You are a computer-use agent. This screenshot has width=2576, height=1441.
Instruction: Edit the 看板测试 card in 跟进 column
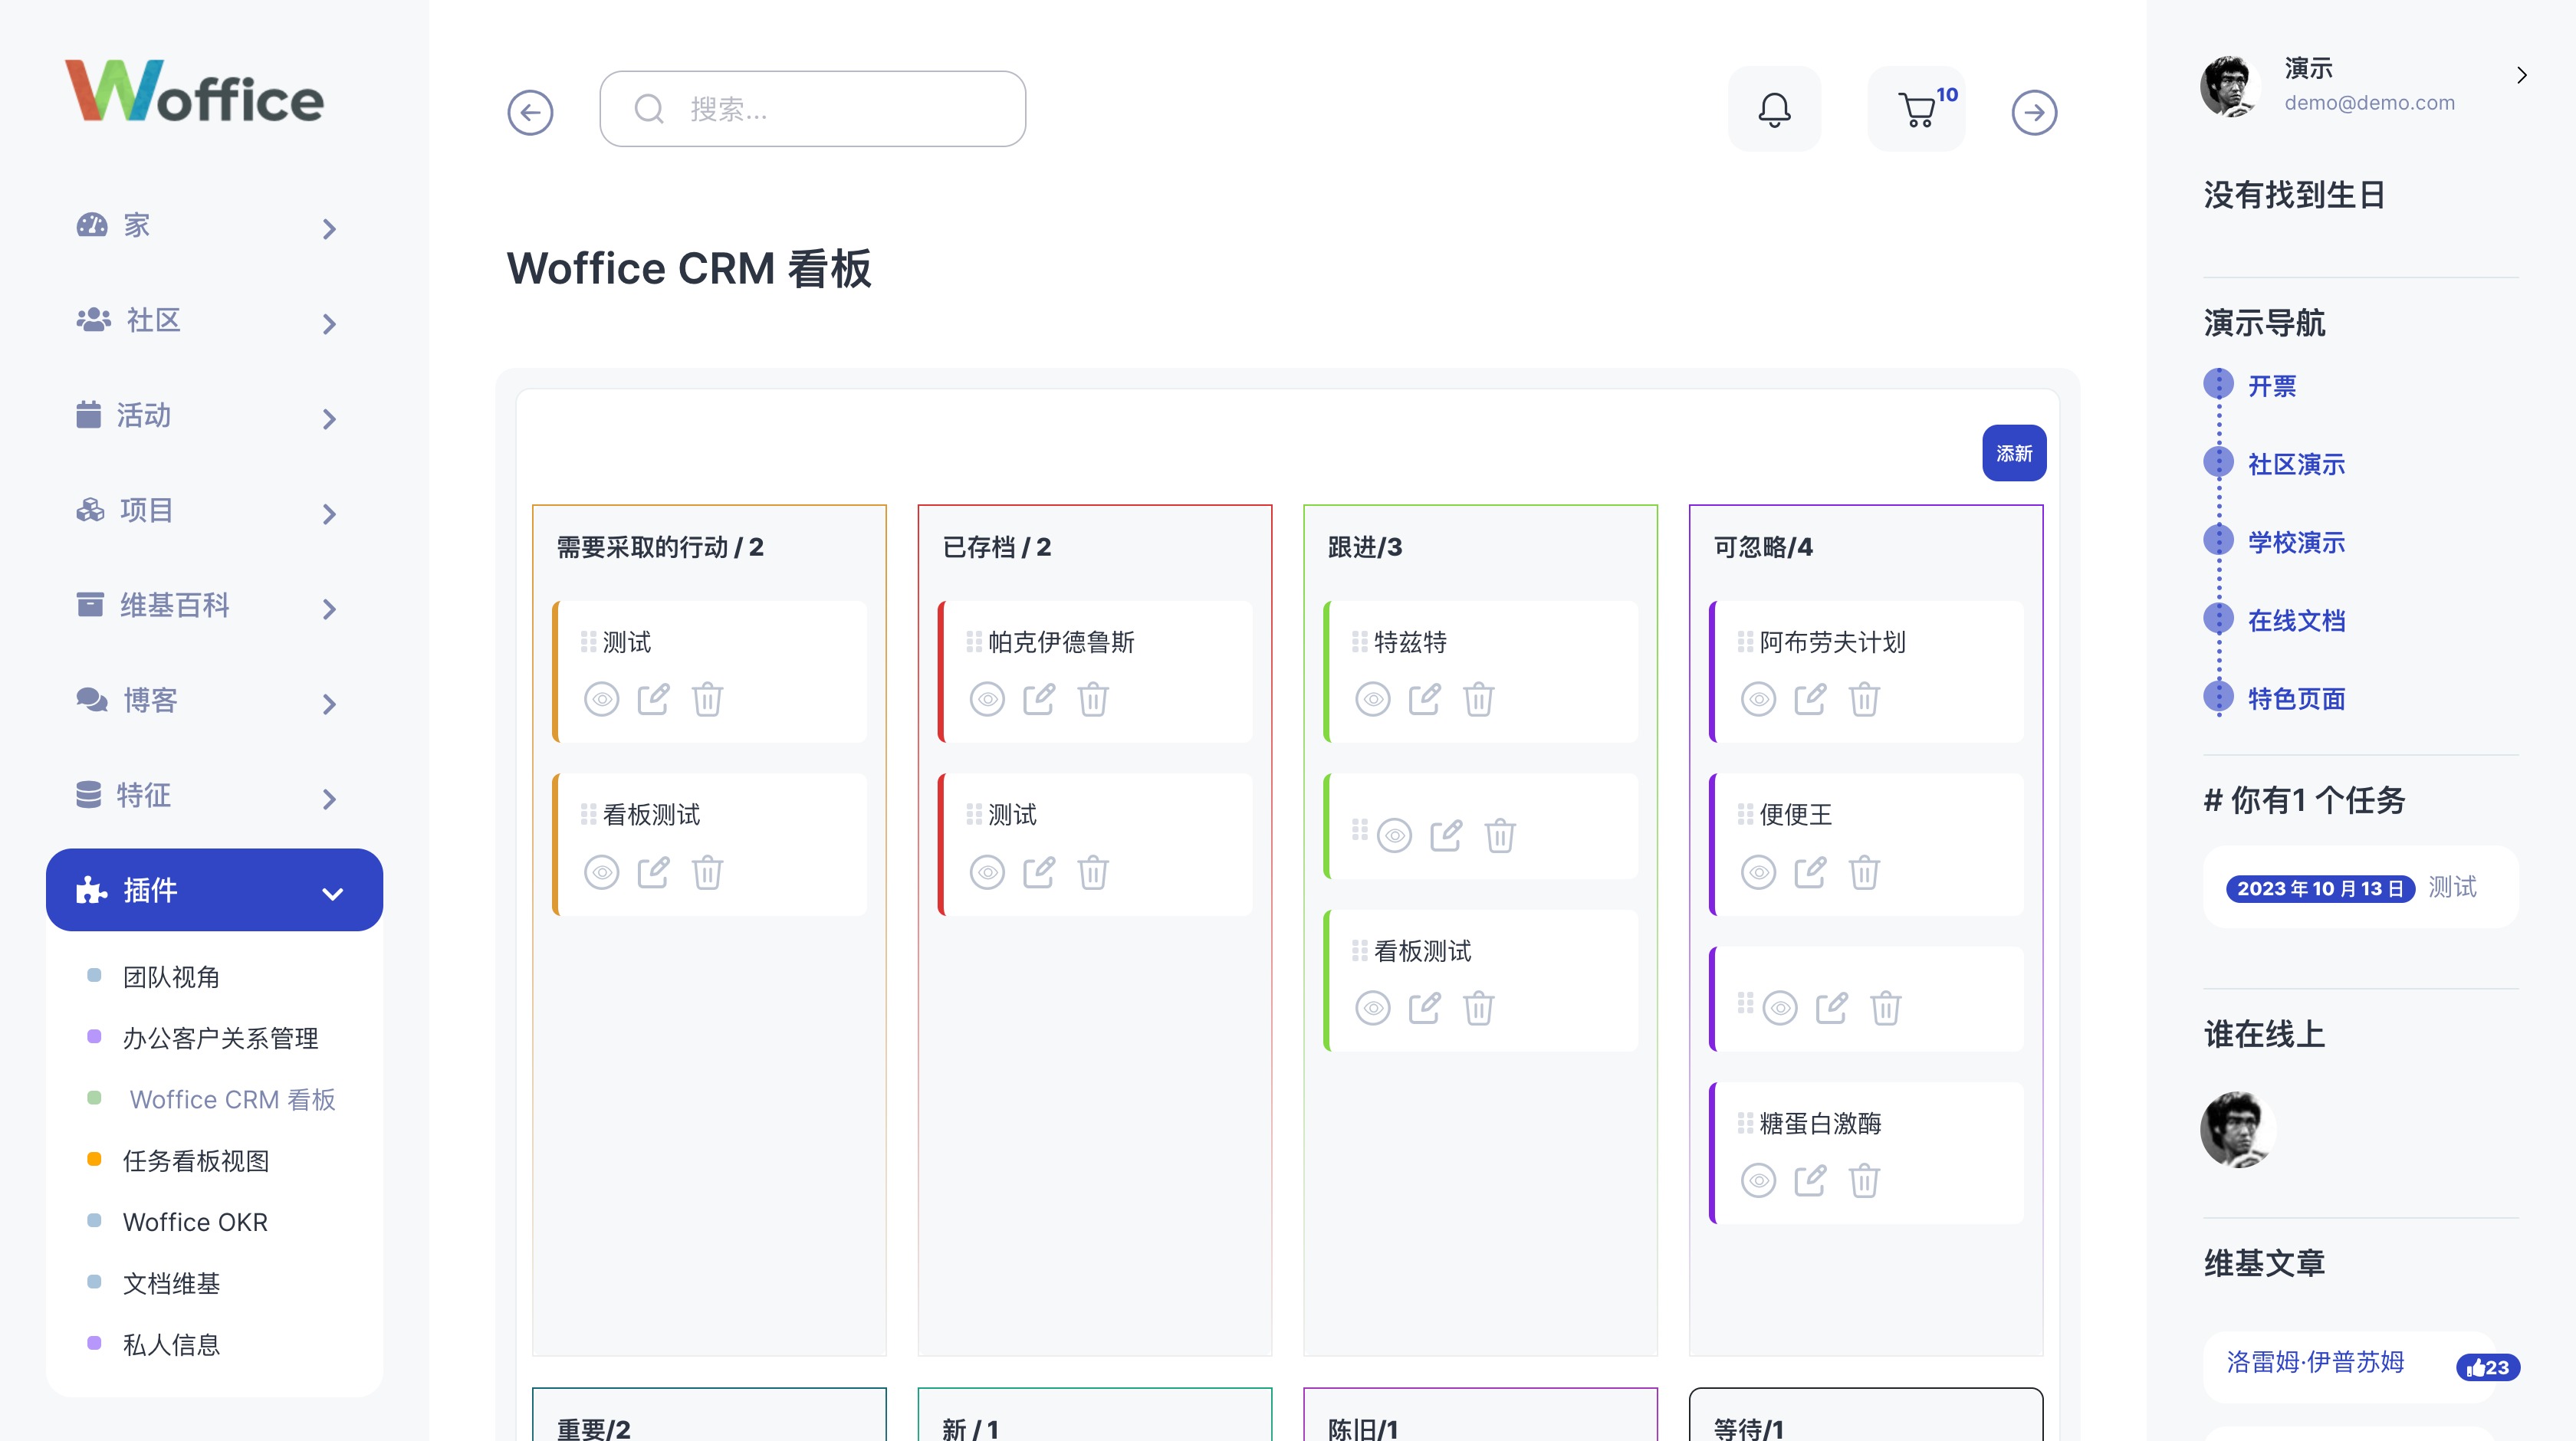(x=1425, y=1007)
